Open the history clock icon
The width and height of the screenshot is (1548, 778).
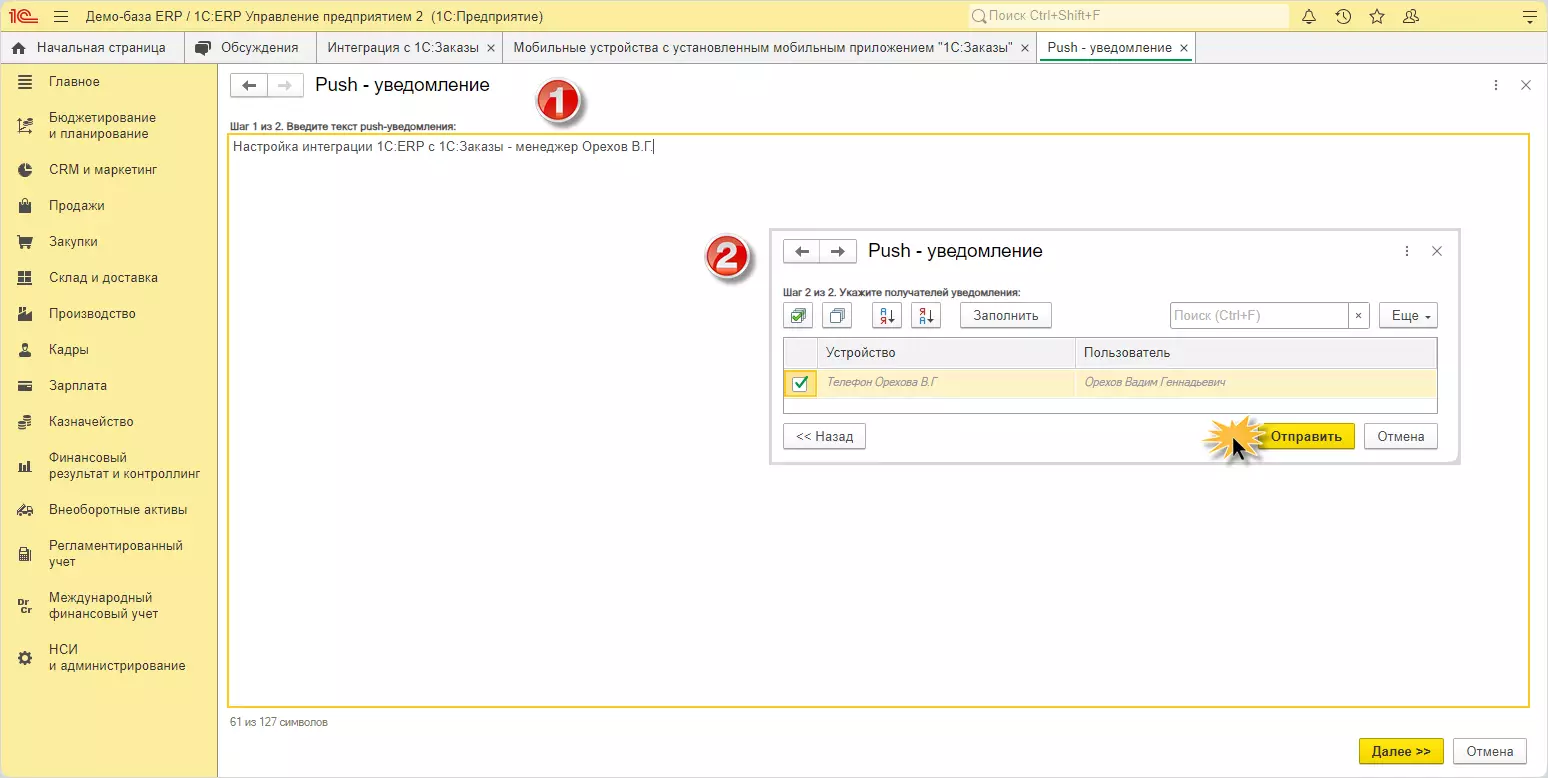(1343, 17)
